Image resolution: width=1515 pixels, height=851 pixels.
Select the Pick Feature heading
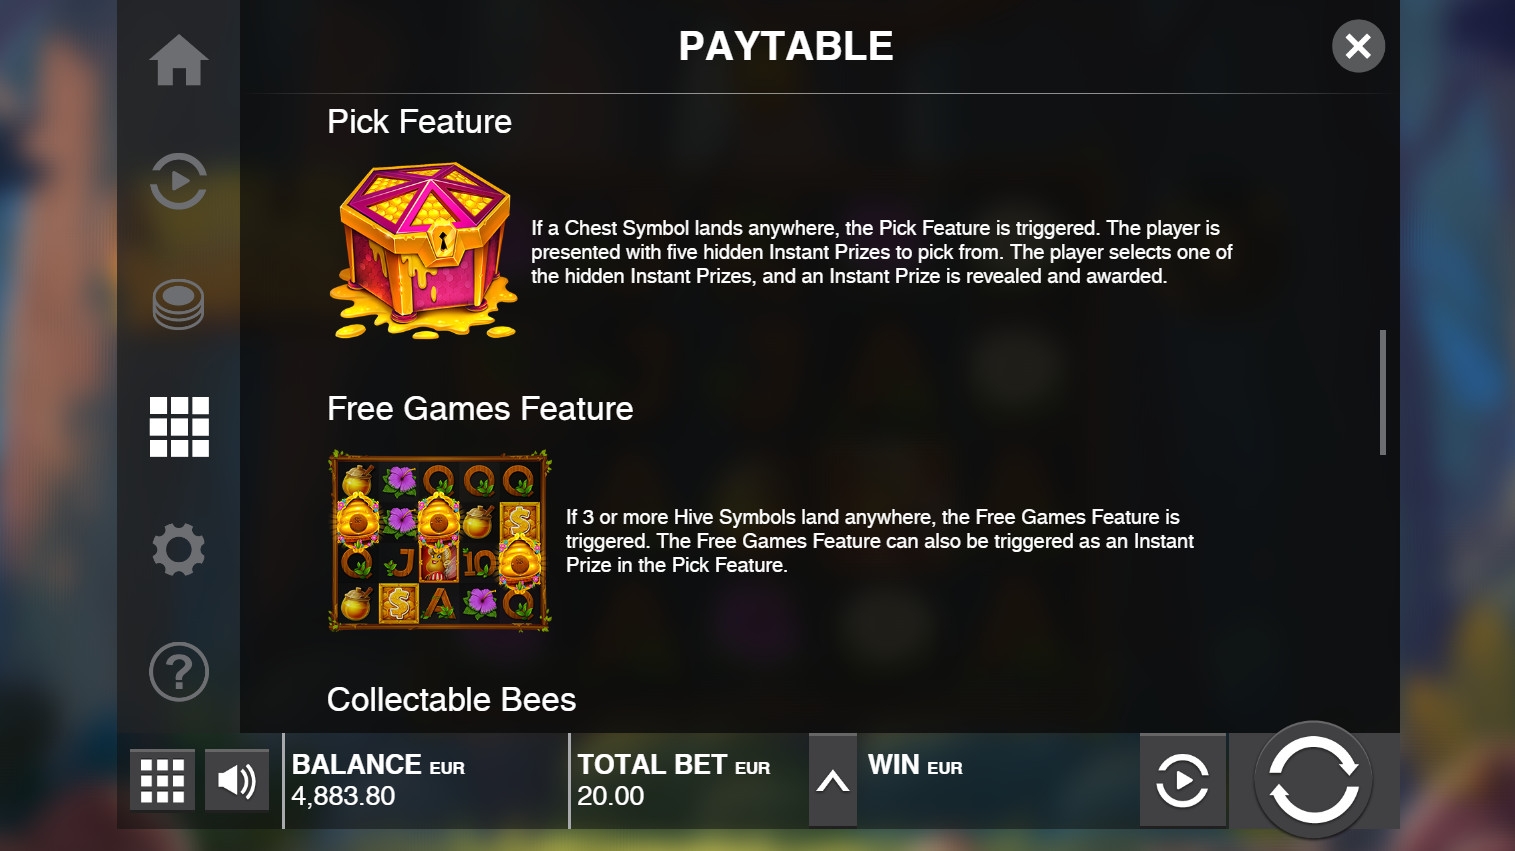click(419, 122)
